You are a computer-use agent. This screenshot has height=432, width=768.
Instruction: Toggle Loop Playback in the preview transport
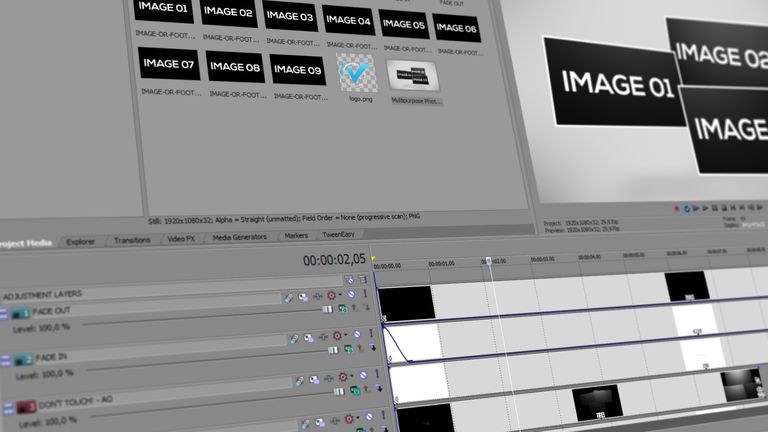click(686, 209)
